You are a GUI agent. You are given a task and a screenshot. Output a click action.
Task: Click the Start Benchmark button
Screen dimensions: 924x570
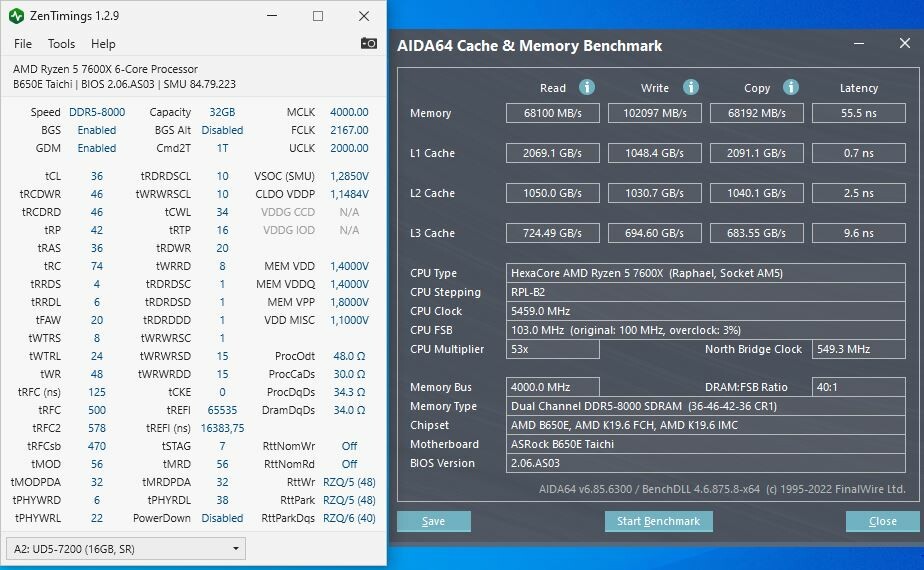[x=658, y=521]
